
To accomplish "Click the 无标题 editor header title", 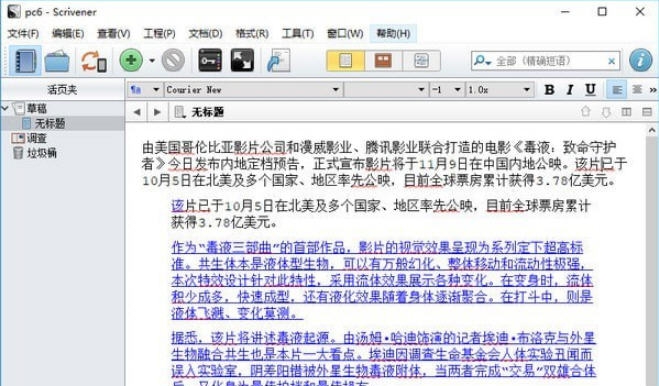I will pyautogui.click(x=208, y=112).
